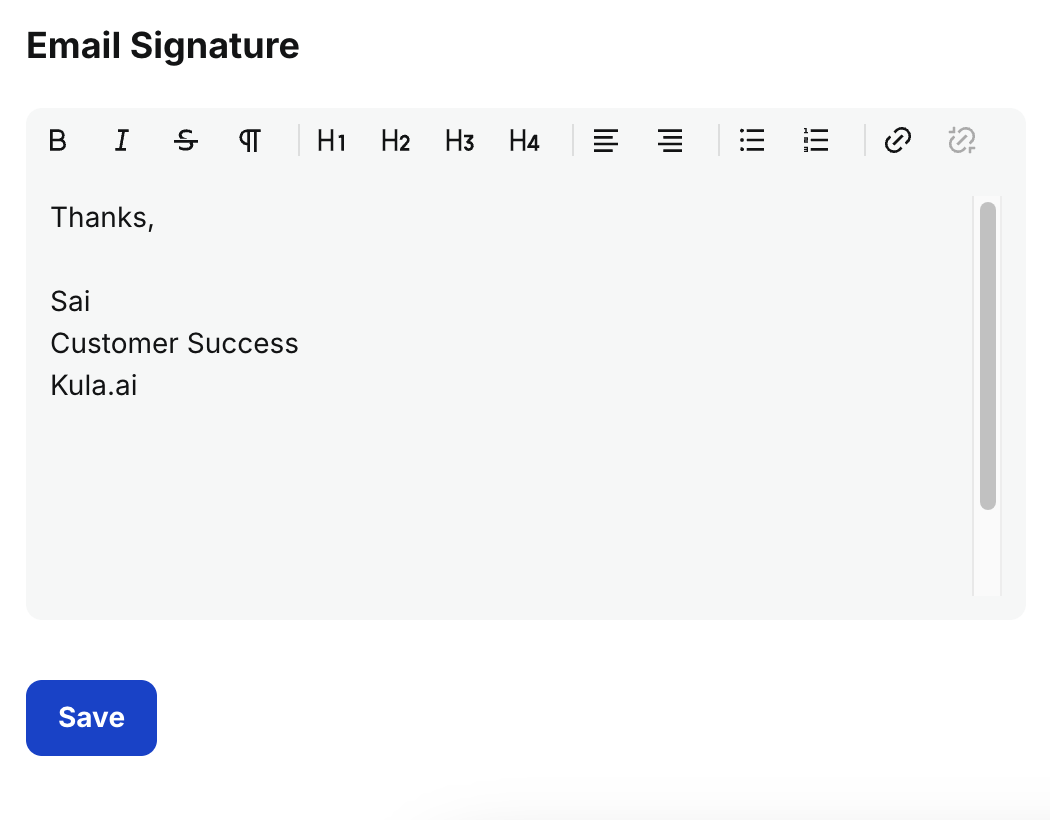
Task: Add a hyperlink to the signature
Action: pos(898,141)
